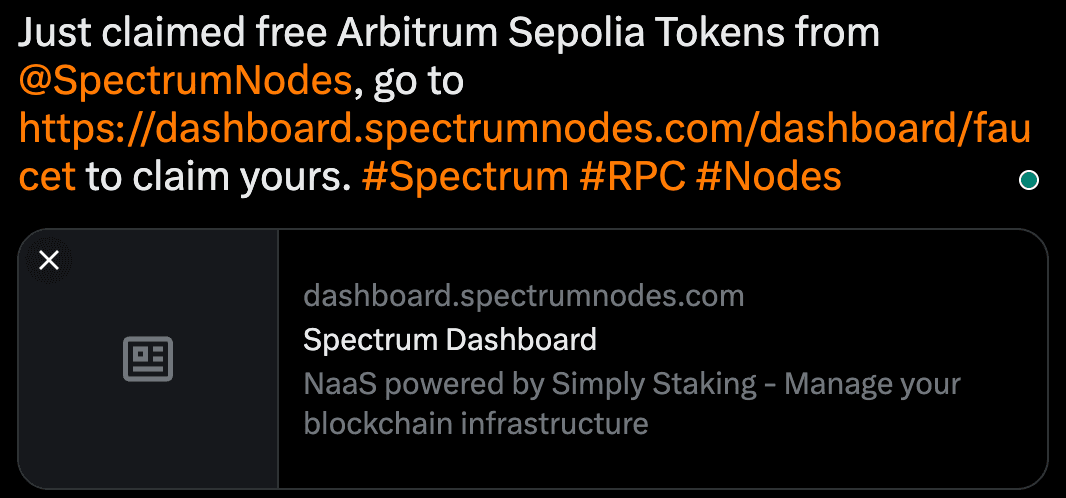Image resolution: width=1066 pixels, height=498 pixels.
Task: Click the #Spectrum hashtag
Action: (x=465, y=177)
